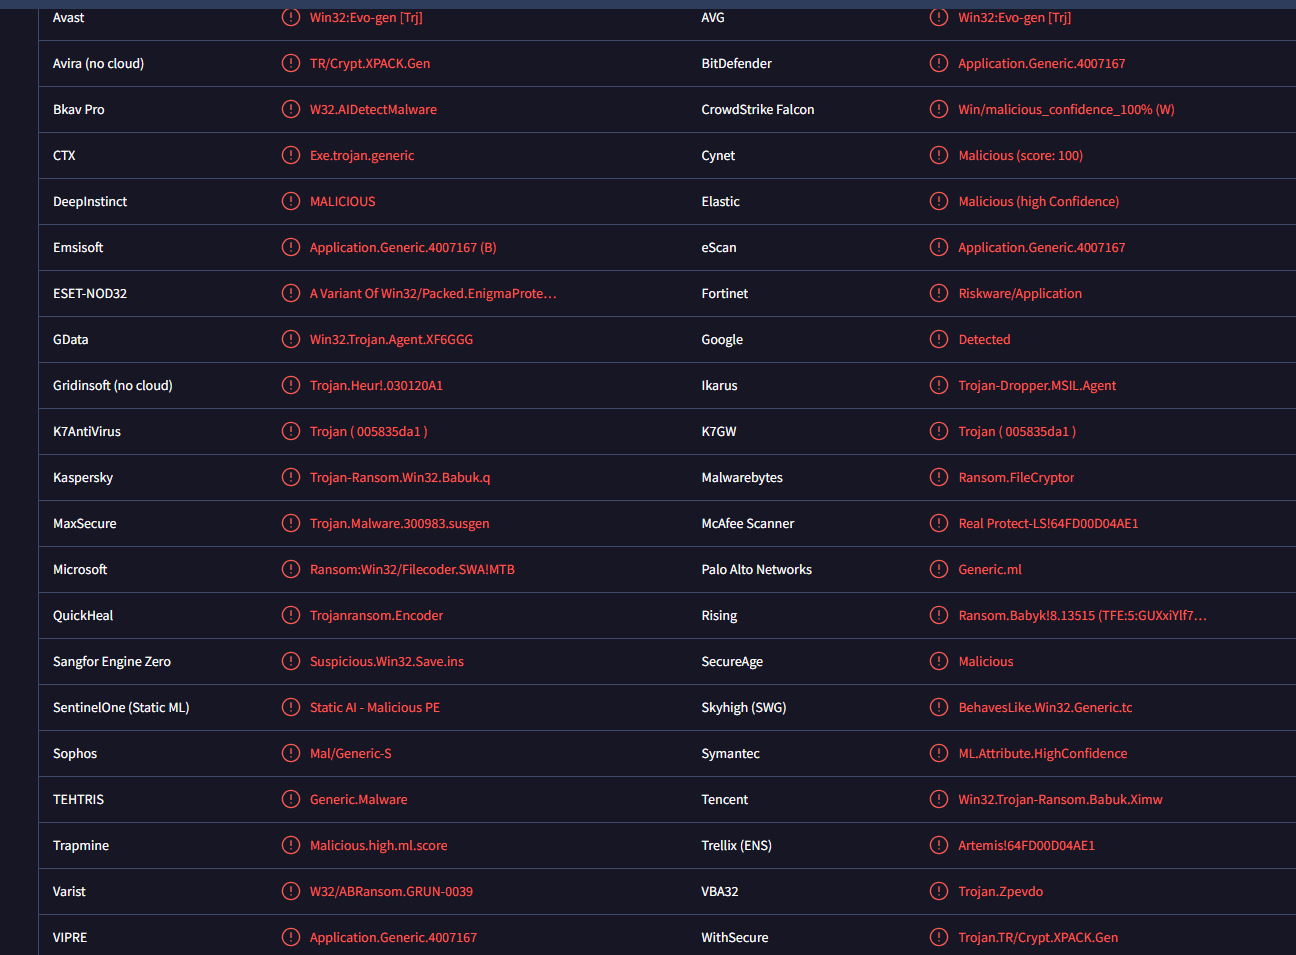Click the alert icon in the Cynet row
The image size is (1296, 955).
coord(939,155)
